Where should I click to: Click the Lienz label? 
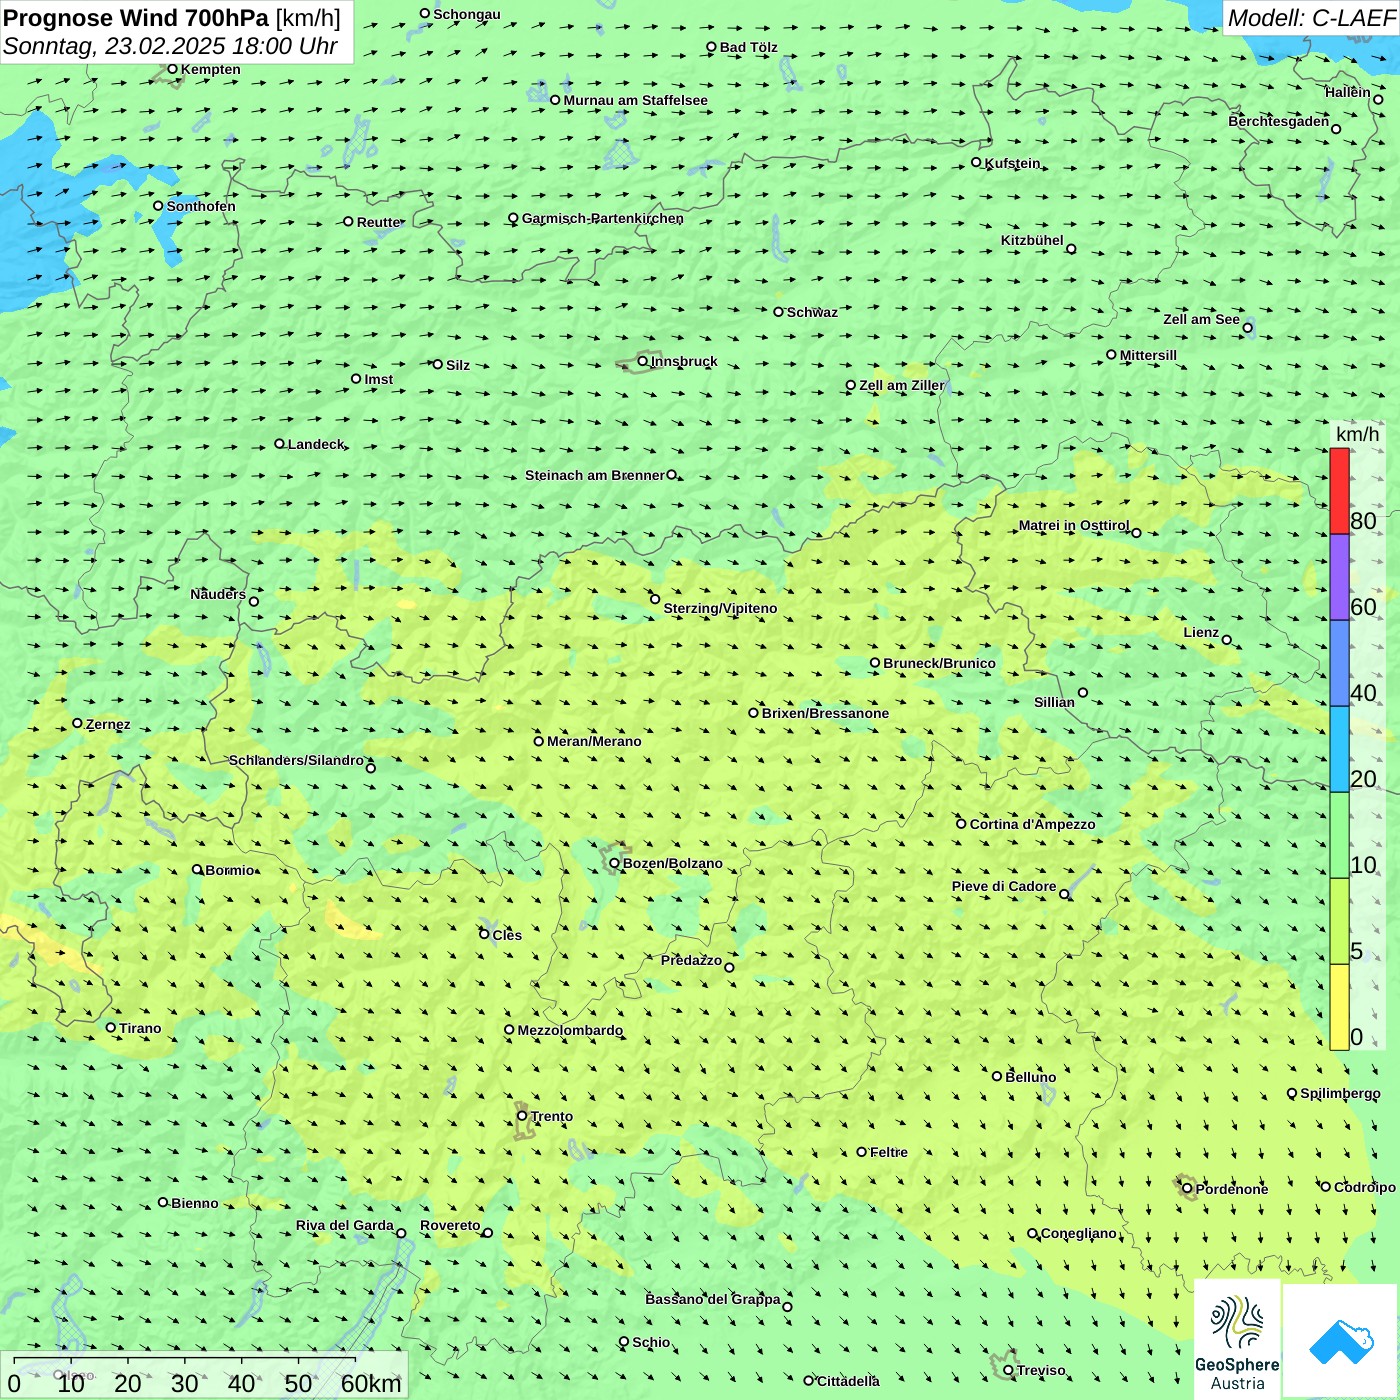tap(1201, 632)
